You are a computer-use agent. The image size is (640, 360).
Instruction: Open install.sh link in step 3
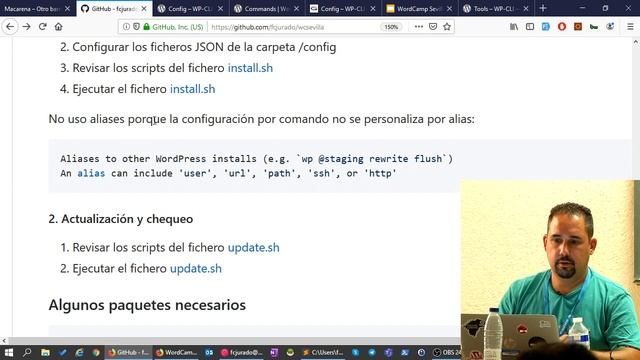(250, 68)
